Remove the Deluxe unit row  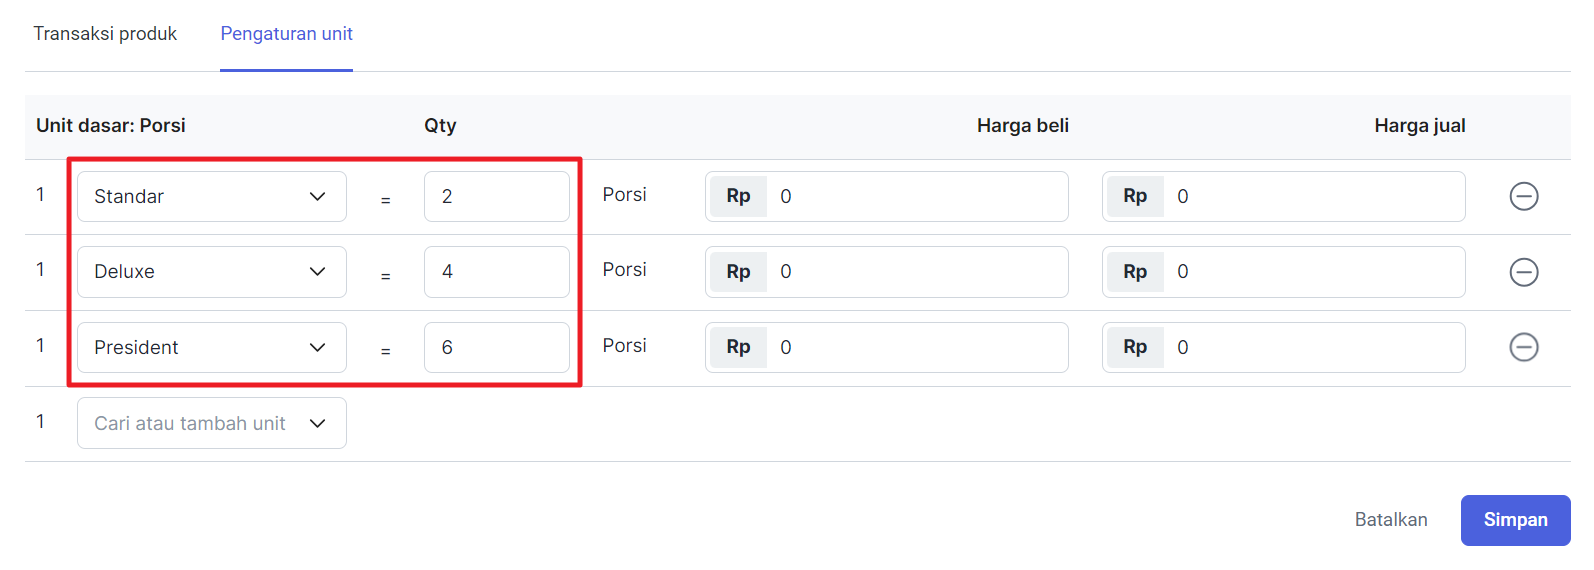click(1523, 272)
